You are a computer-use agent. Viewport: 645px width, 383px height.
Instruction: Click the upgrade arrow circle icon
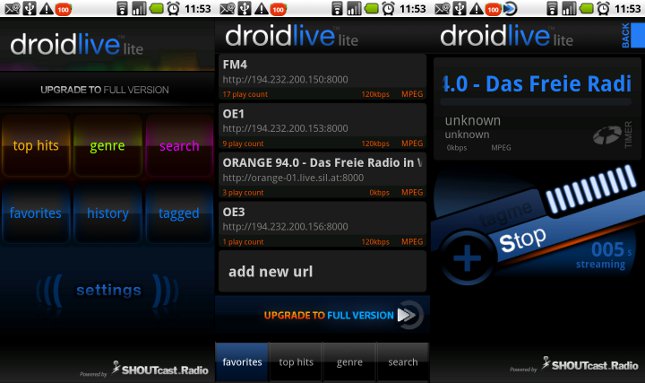tap(410, 315)
